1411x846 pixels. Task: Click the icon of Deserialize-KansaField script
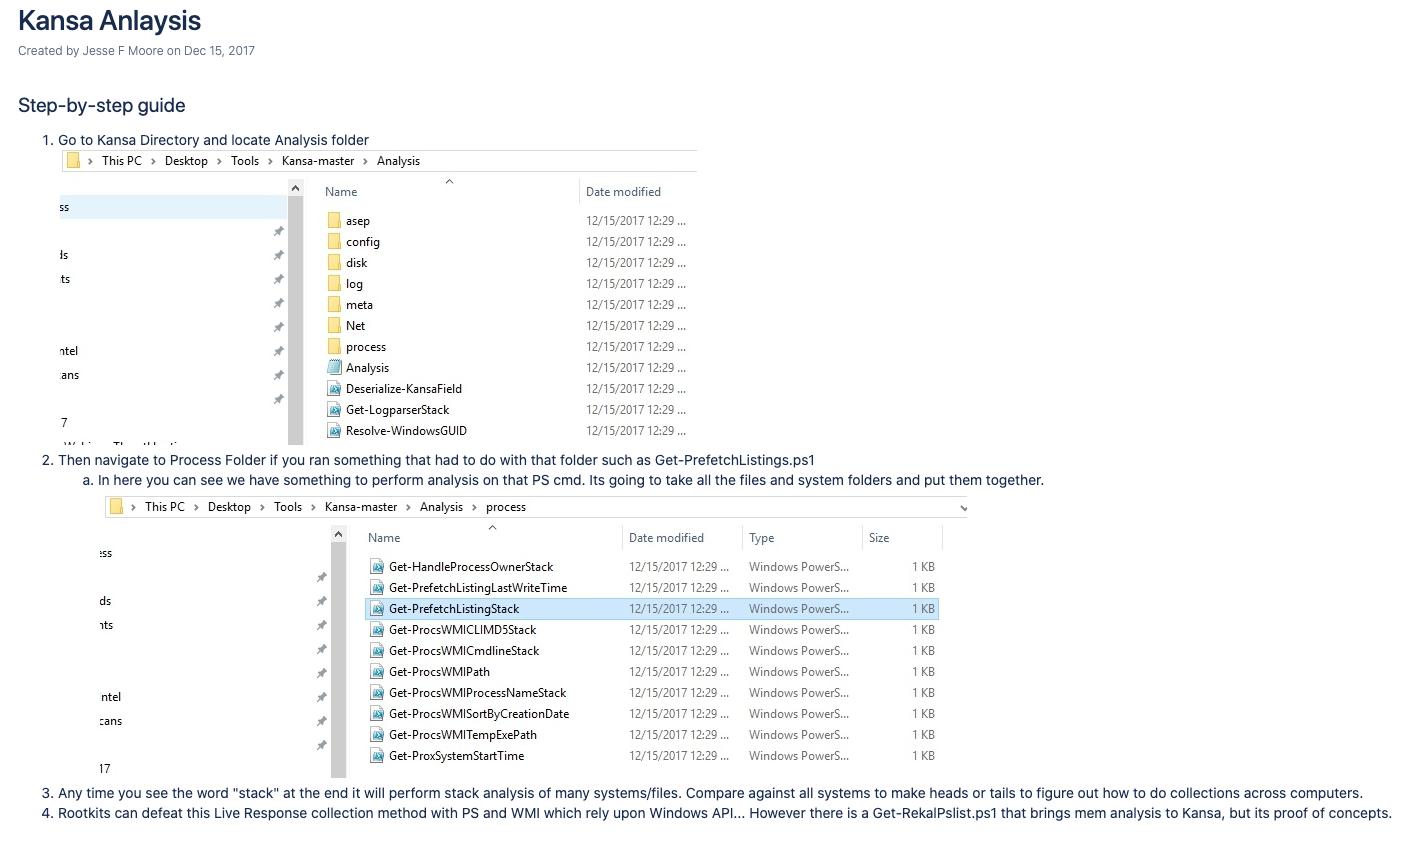pos(334,389)
